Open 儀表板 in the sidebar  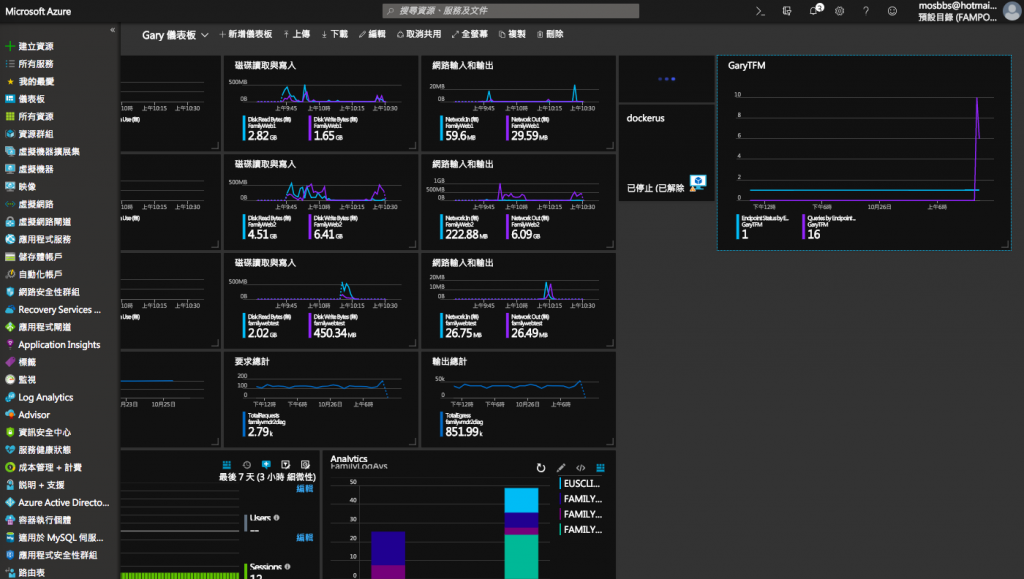coord(31,99)
